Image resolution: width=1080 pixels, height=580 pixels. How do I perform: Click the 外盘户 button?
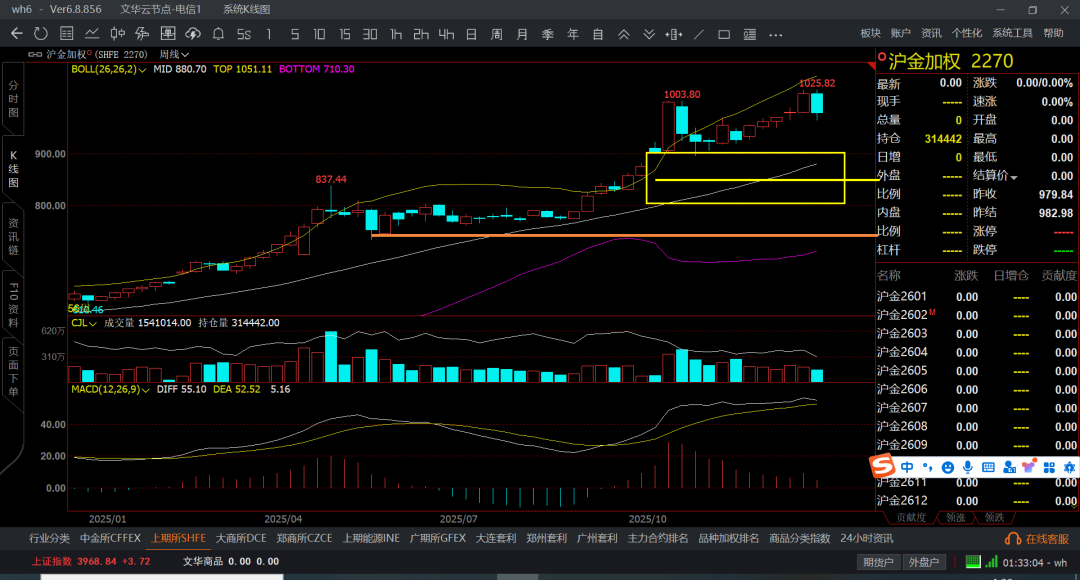click(924, 562)
